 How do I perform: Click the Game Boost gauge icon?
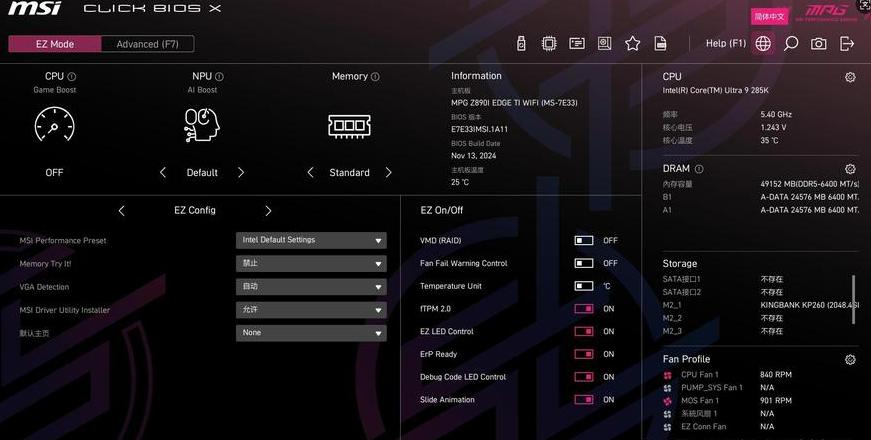pos(54,124)
